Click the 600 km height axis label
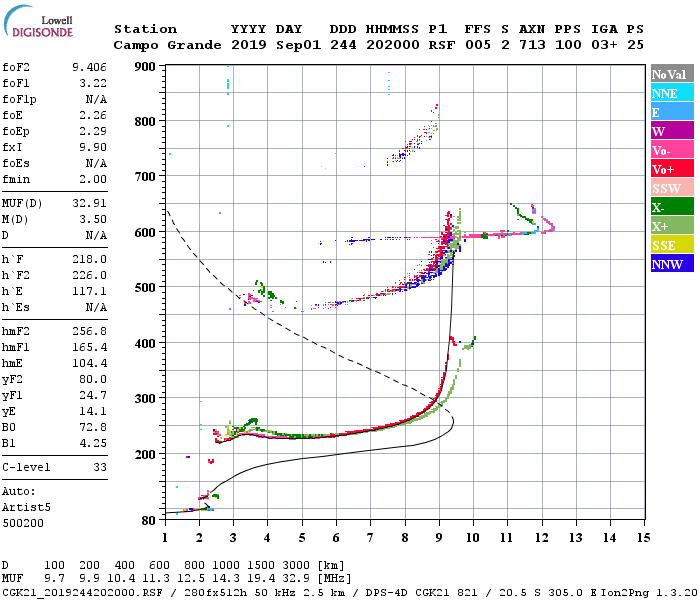Viewport: 700px width, 600px height. pos(145,233)
